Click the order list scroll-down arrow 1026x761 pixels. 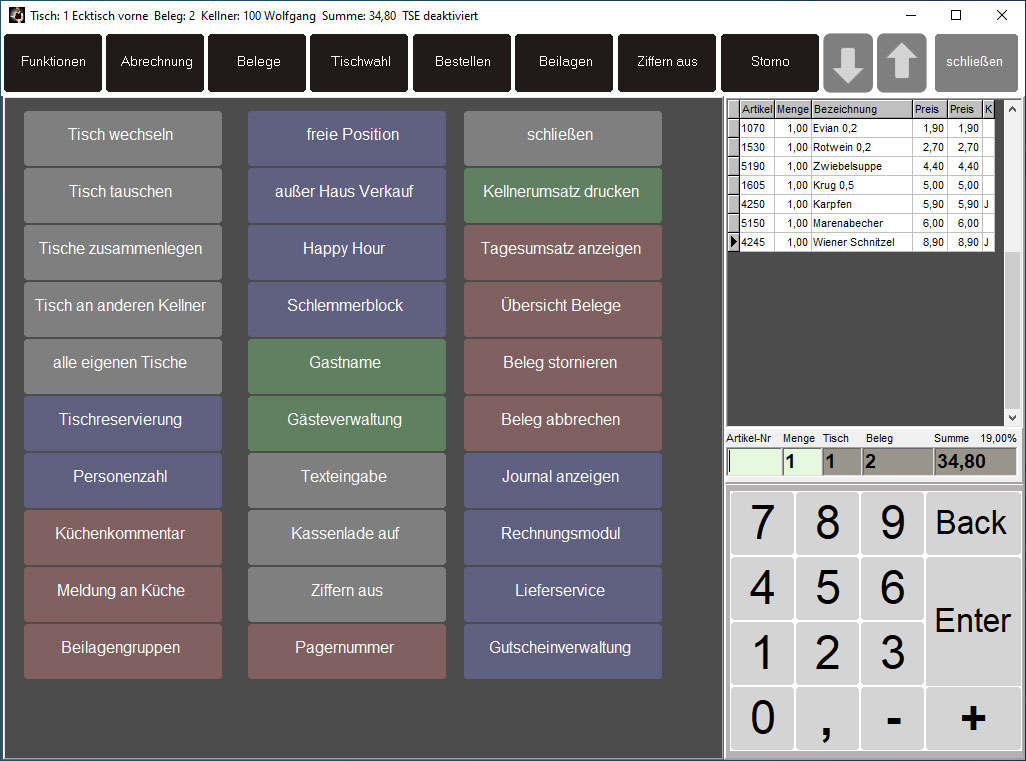(x=1012, y=417)
